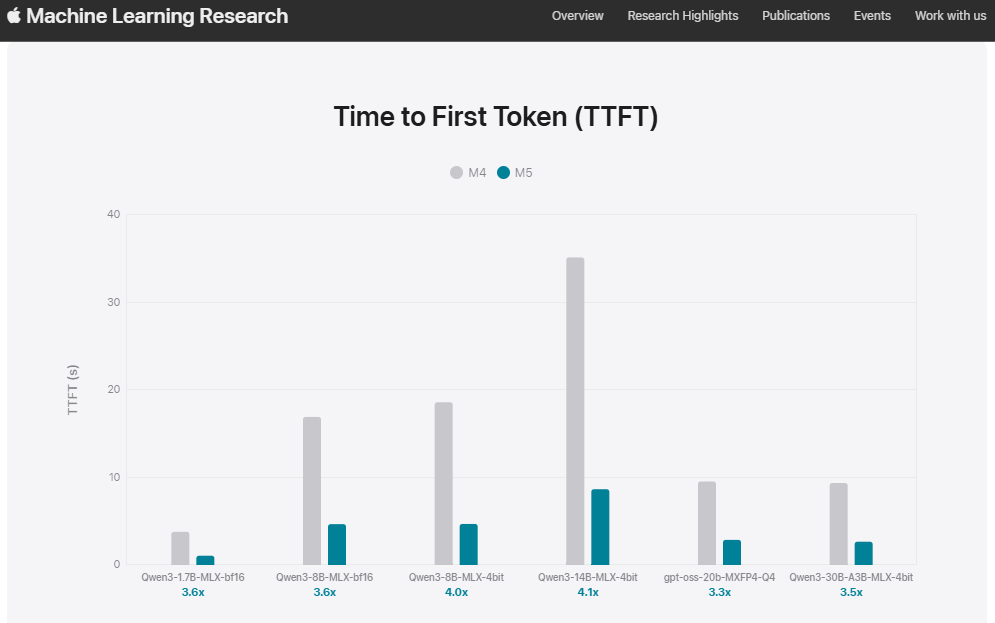This screenshot has height=623, width=995.
Task: Click the M4 bar for Qwen3-8B-MLX-bf16
Action: point(312,490)
